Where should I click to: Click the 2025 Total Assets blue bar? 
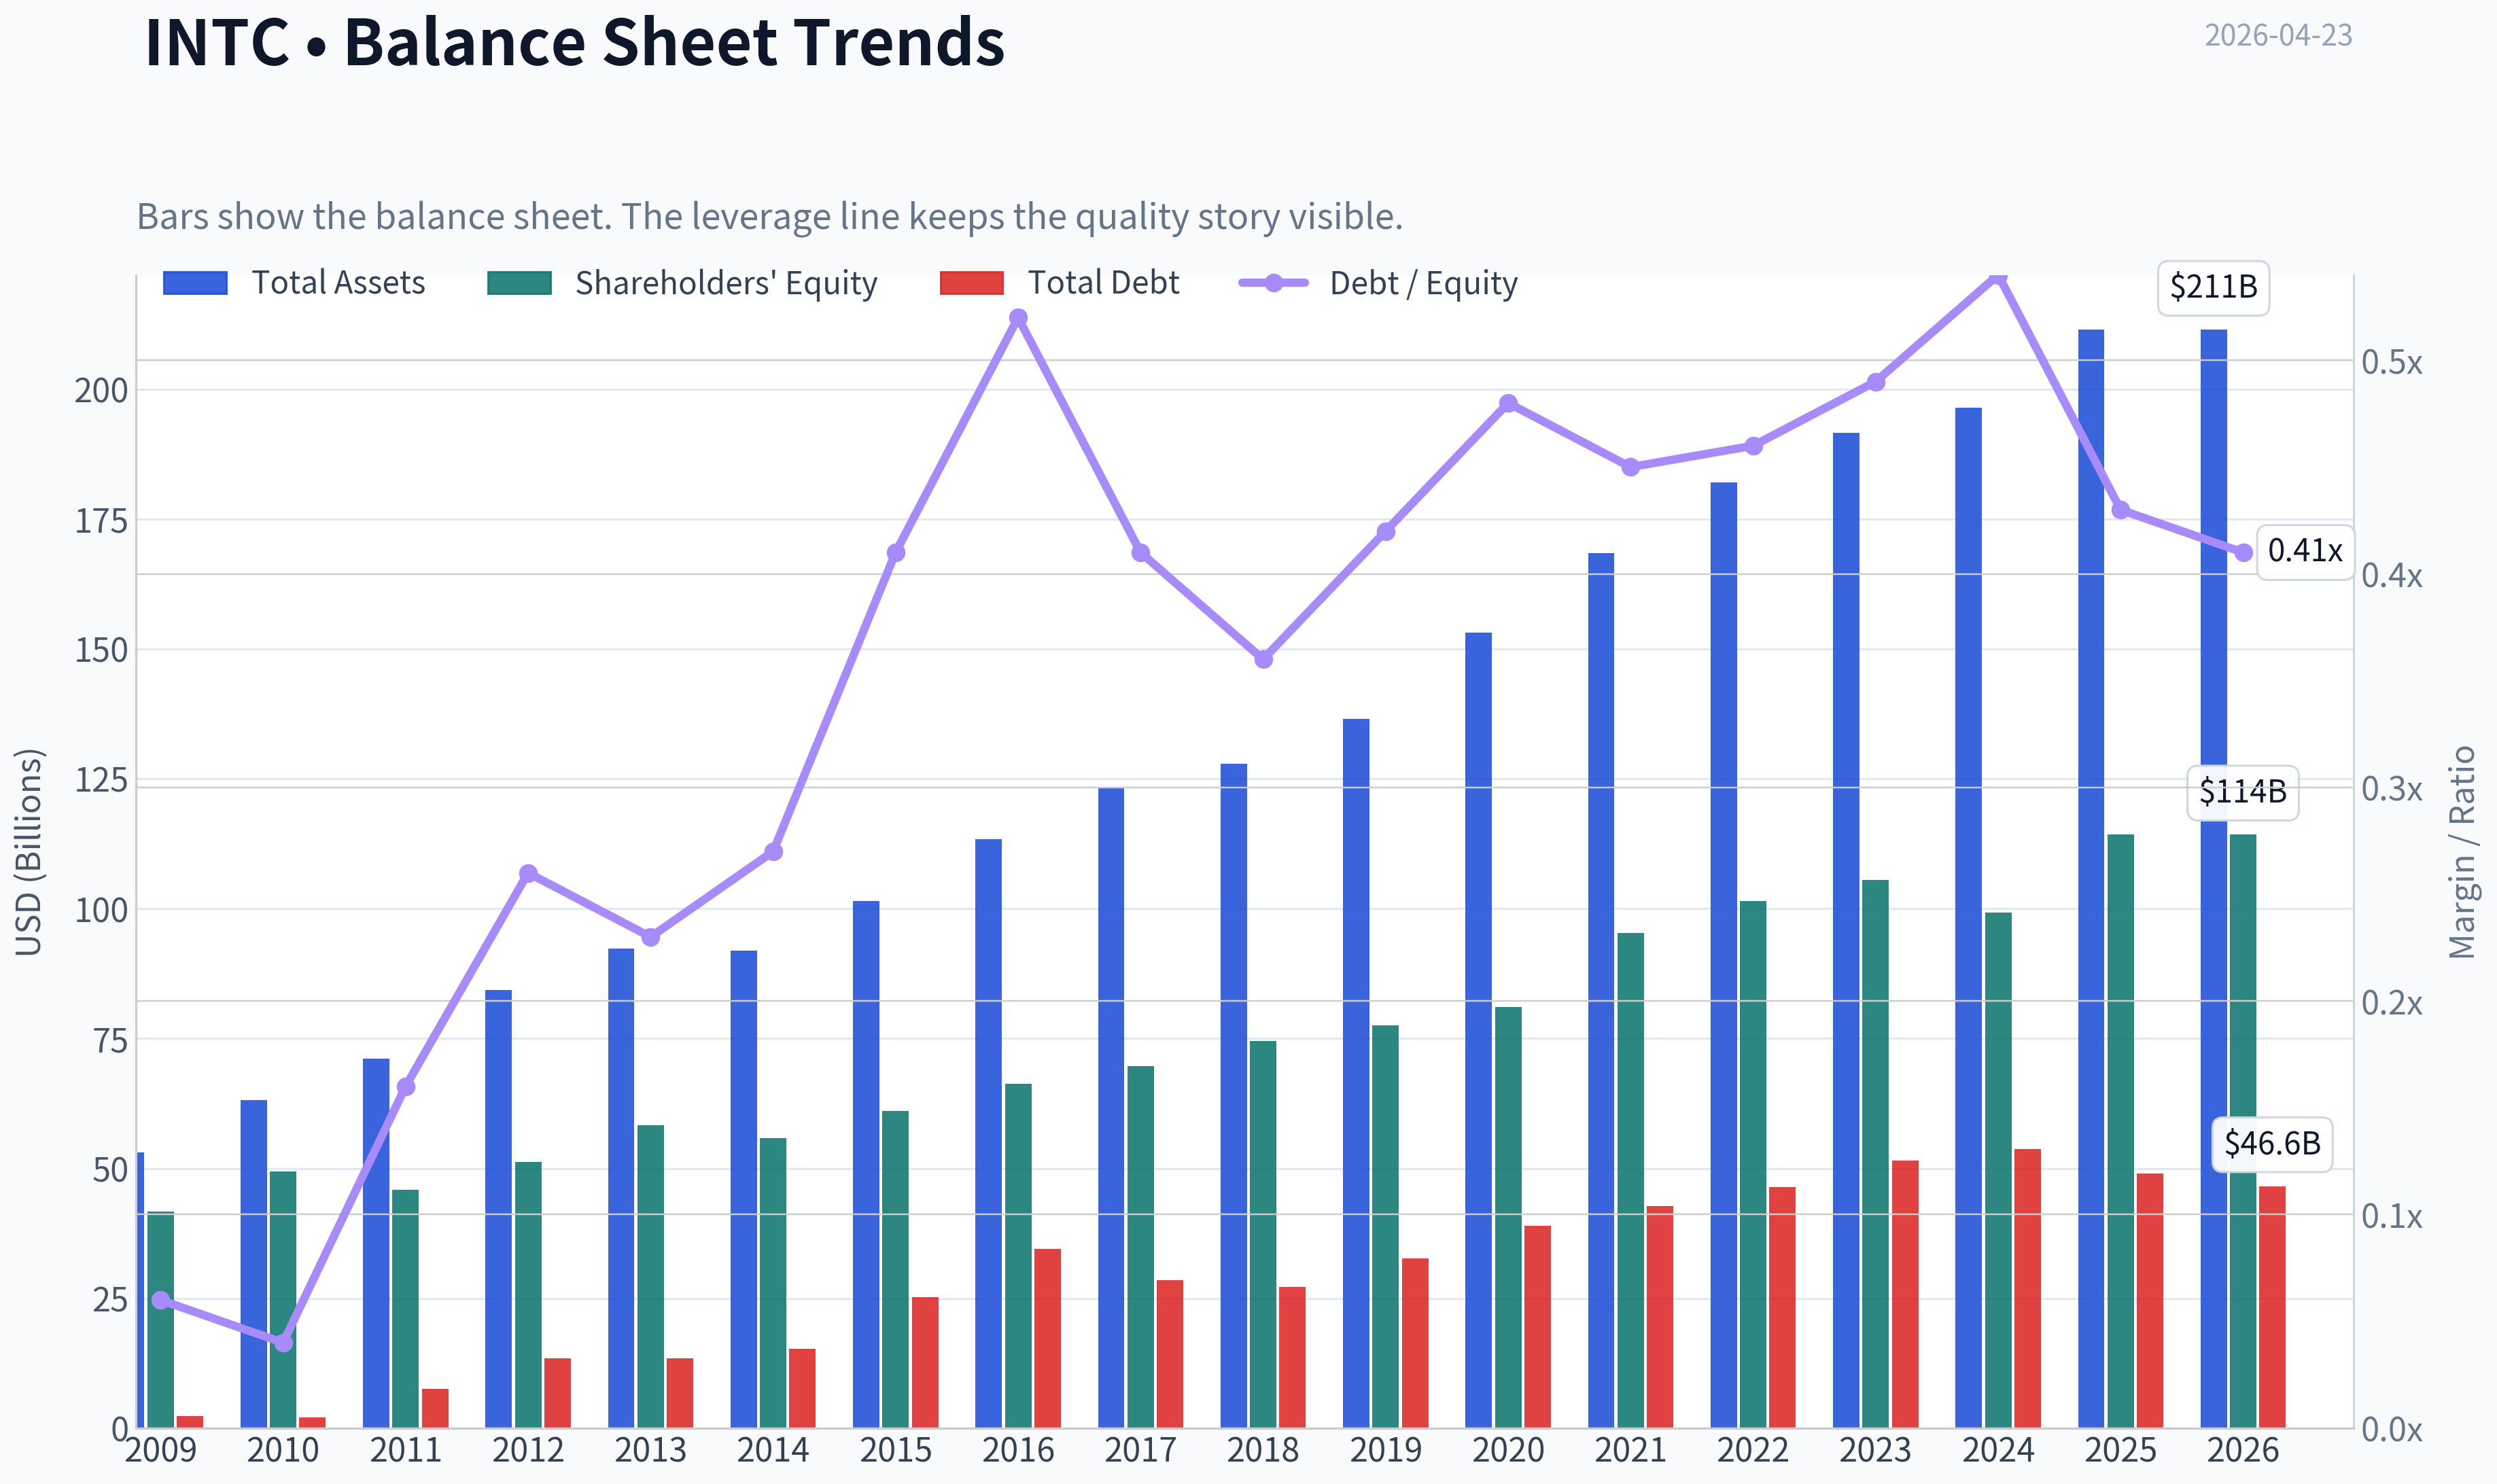[2091, 878]
